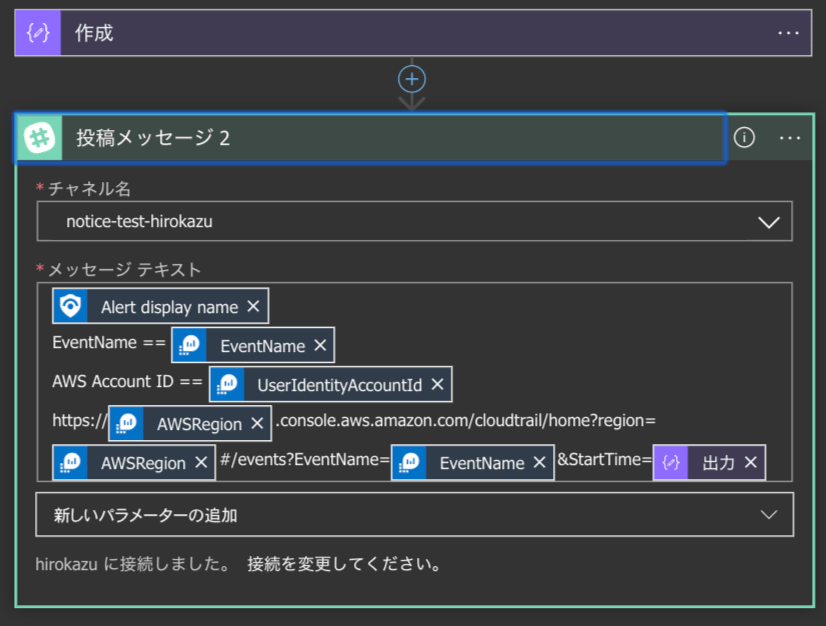826x626 pixels.
Task: Click the shield icon on Alert display name token
Action: (70, 306)
